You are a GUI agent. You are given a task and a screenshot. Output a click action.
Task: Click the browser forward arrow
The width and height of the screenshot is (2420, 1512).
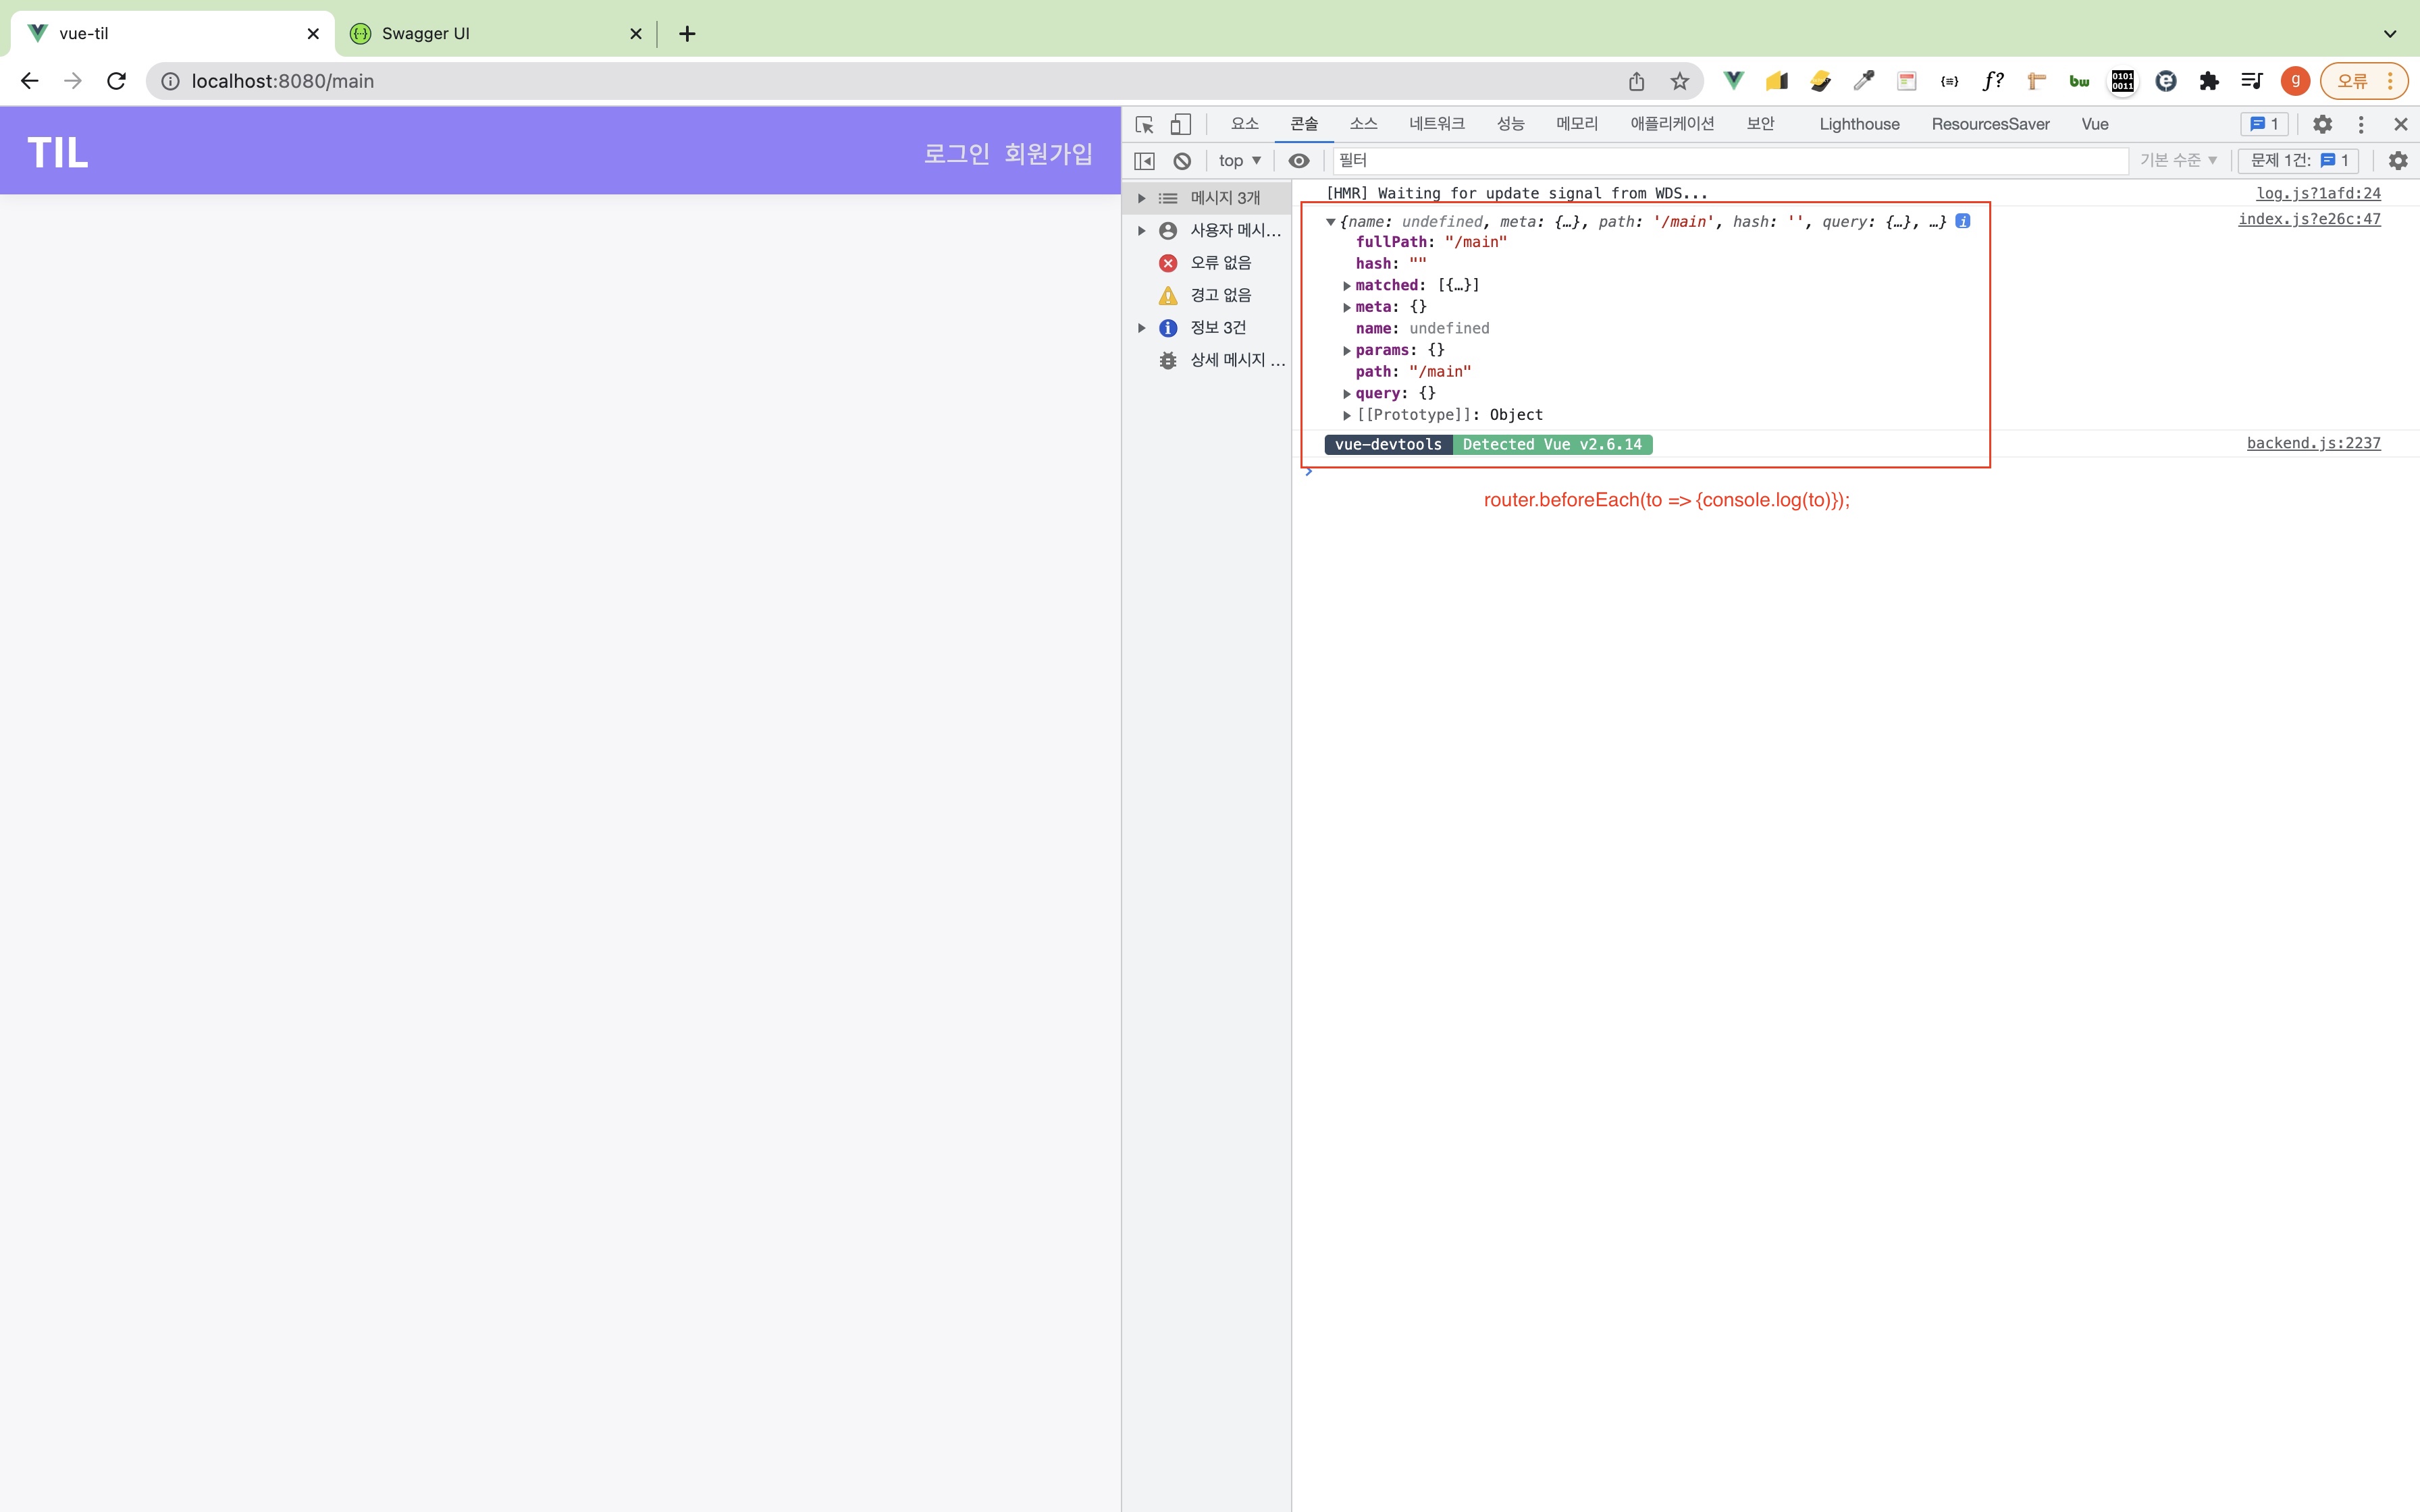tap(72, 81)
